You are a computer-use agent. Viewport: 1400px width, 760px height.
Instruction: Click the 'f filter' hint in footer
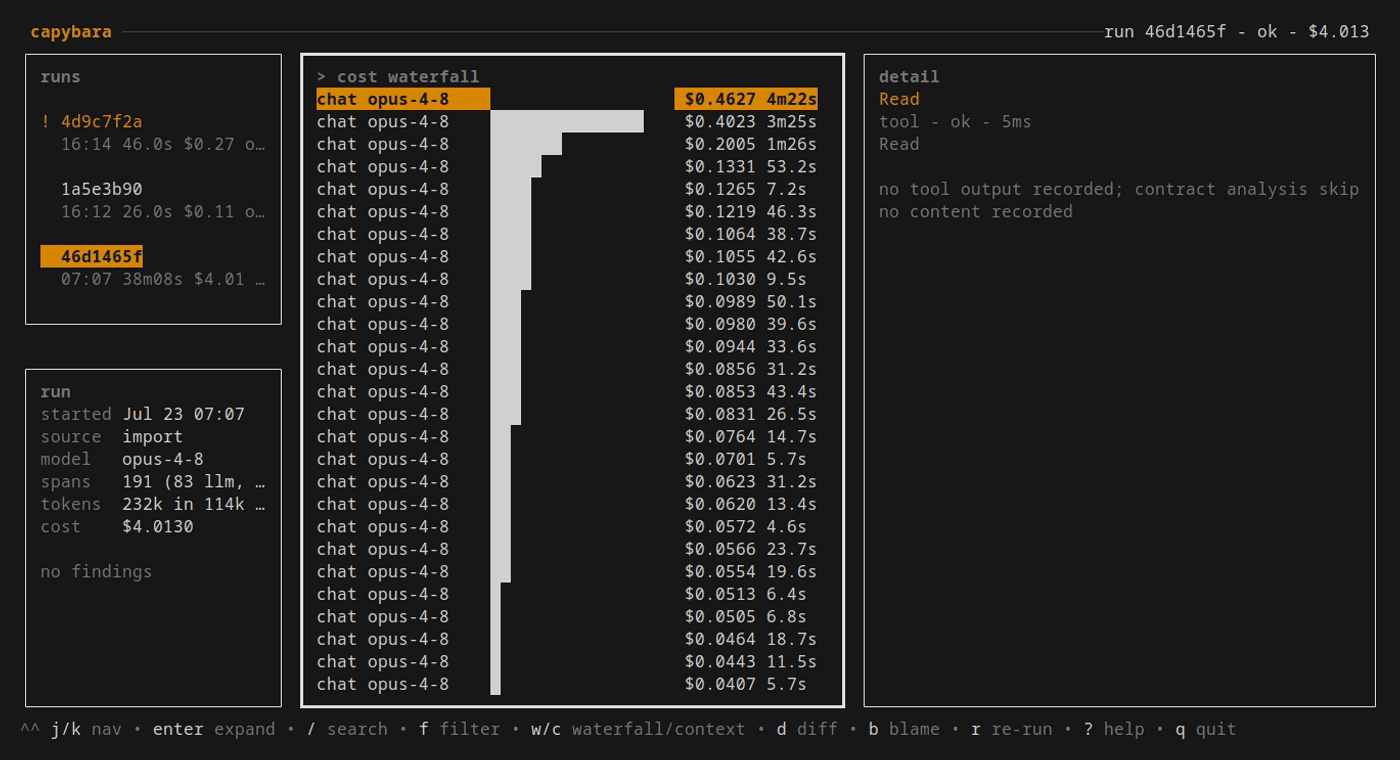[460, 729]
